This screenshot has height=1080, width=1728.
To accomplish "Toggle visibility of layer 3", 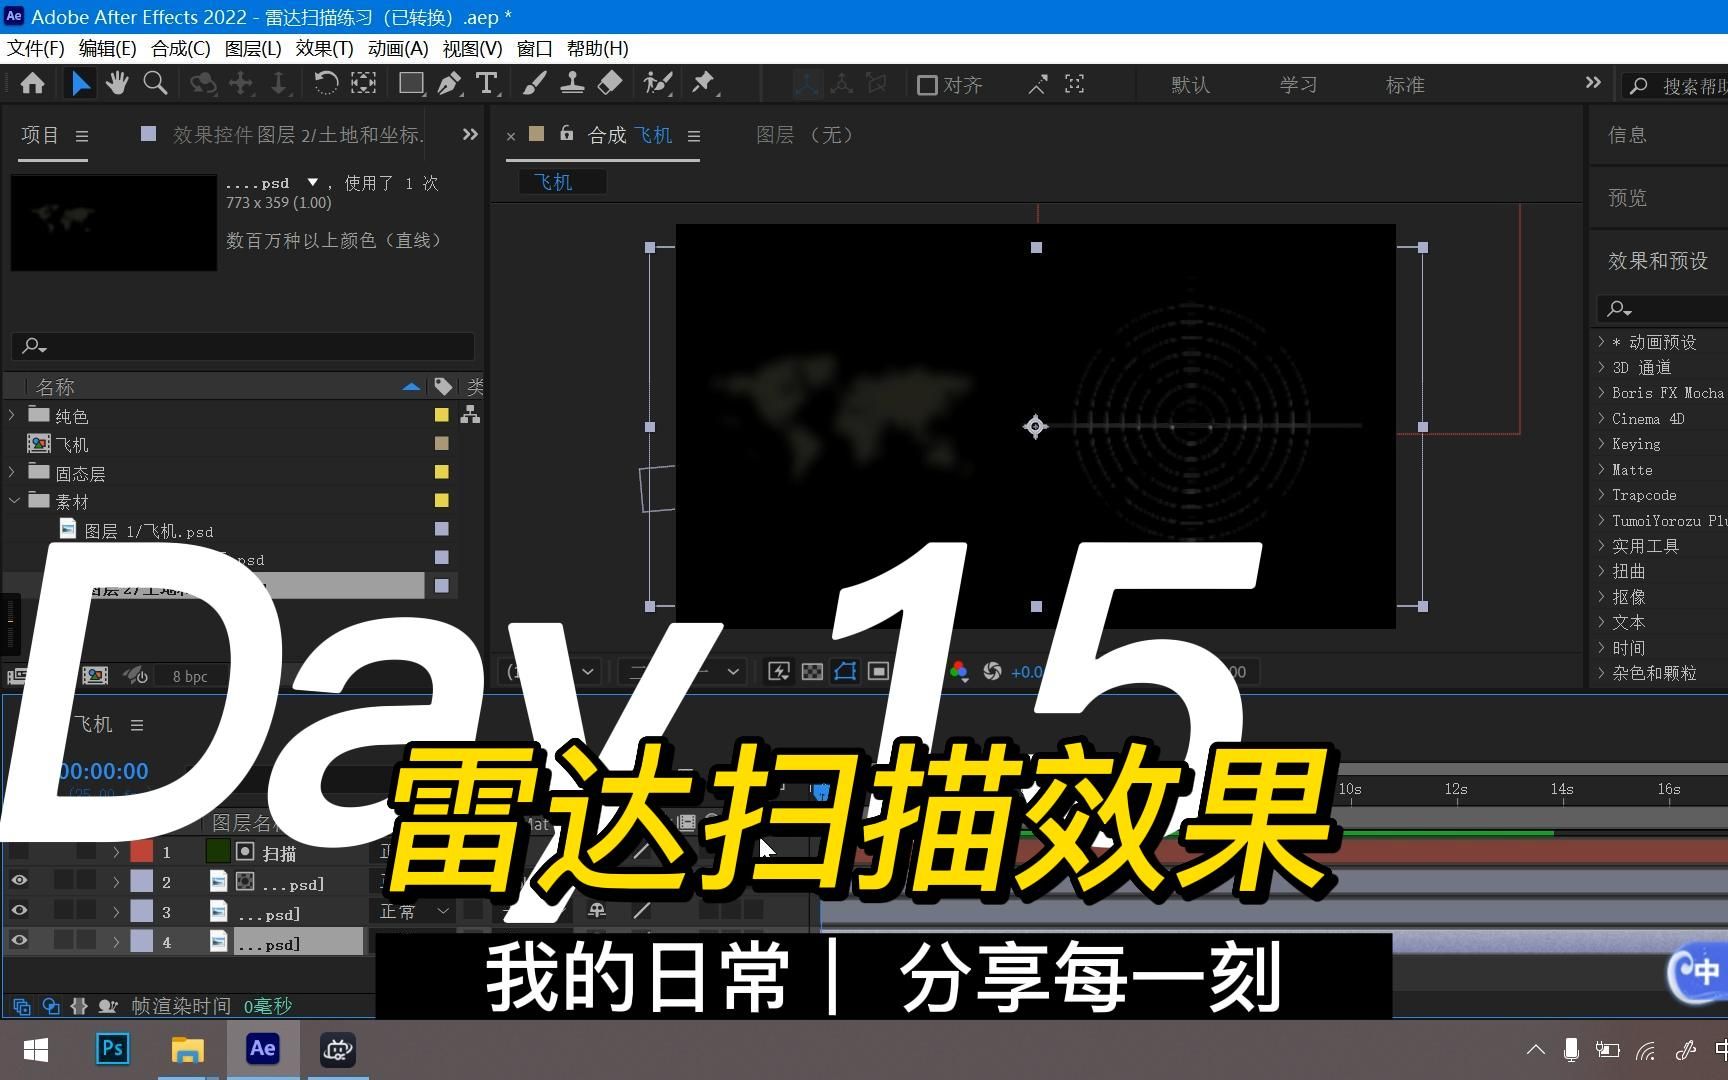I will (x=19, y=911).
